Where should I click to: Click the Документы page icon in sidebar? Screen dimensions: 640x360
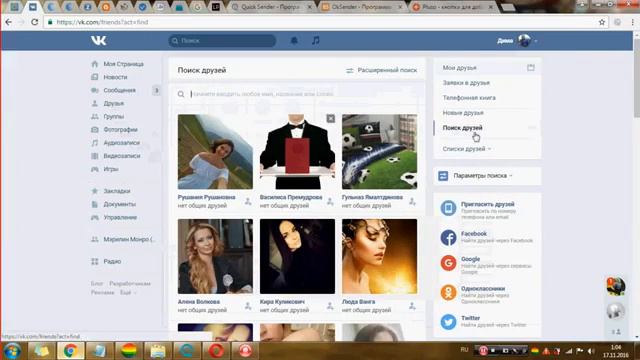[95, 204]
